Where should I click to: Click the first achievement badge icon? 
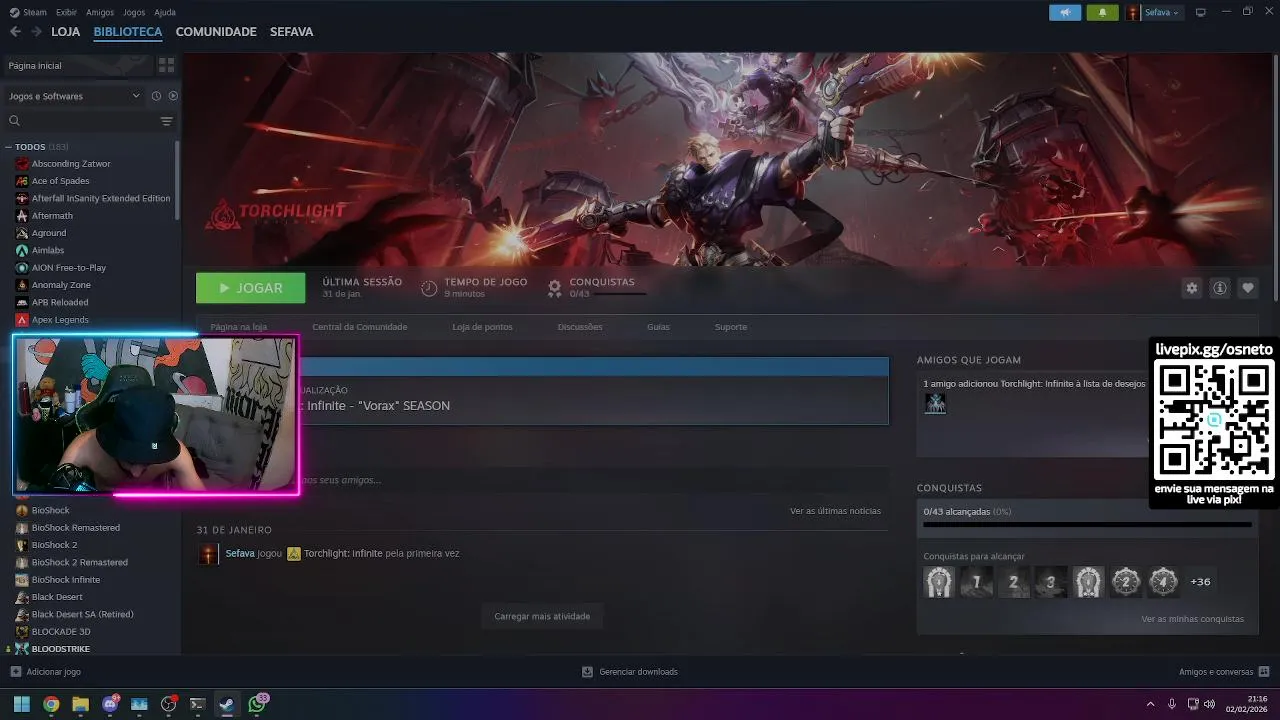(x=939, y=581)
